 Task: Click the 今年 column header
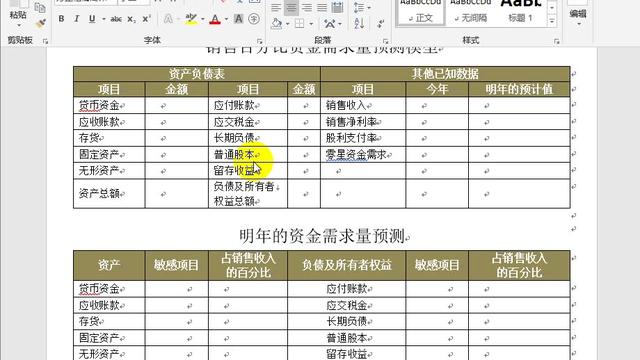click(437, 89)
